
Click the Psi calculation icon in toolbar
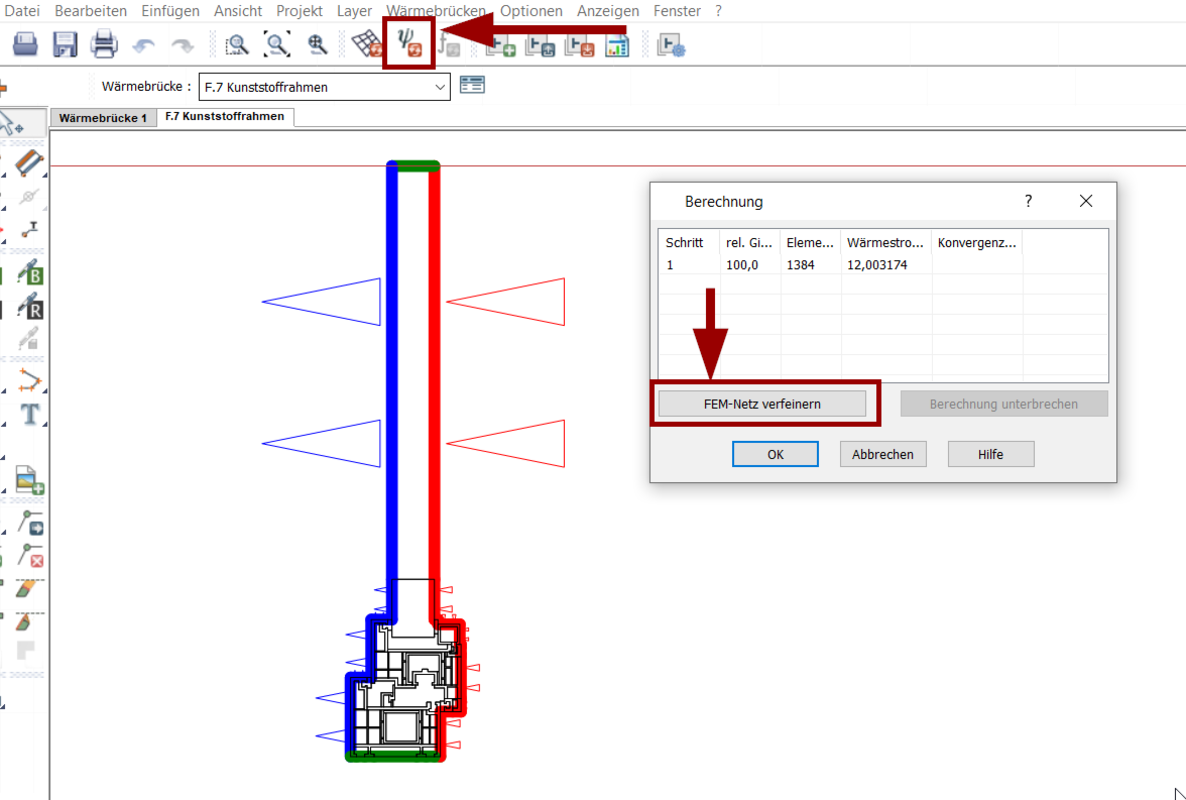(x=409, y=44)
